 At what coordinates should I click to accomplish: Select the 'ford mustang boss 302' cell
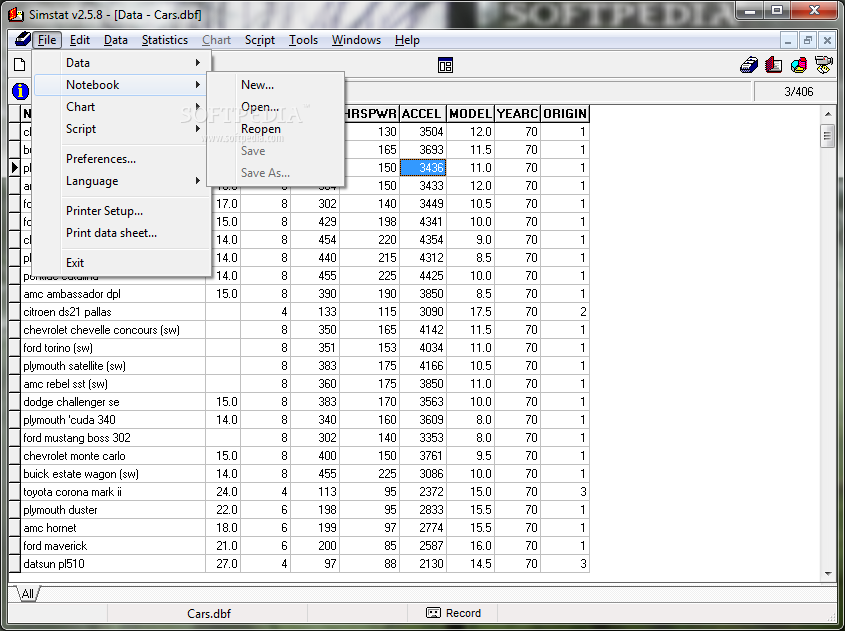click(113, 438)
